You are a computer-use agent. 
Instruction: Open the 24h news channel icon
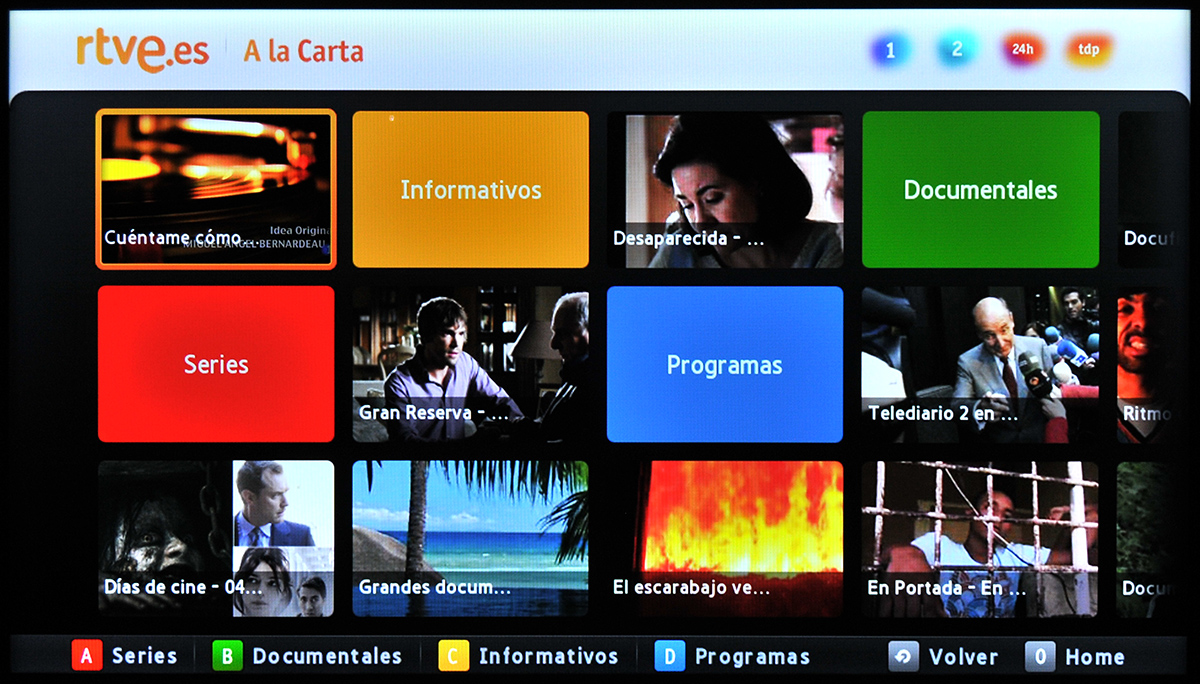1022,49
